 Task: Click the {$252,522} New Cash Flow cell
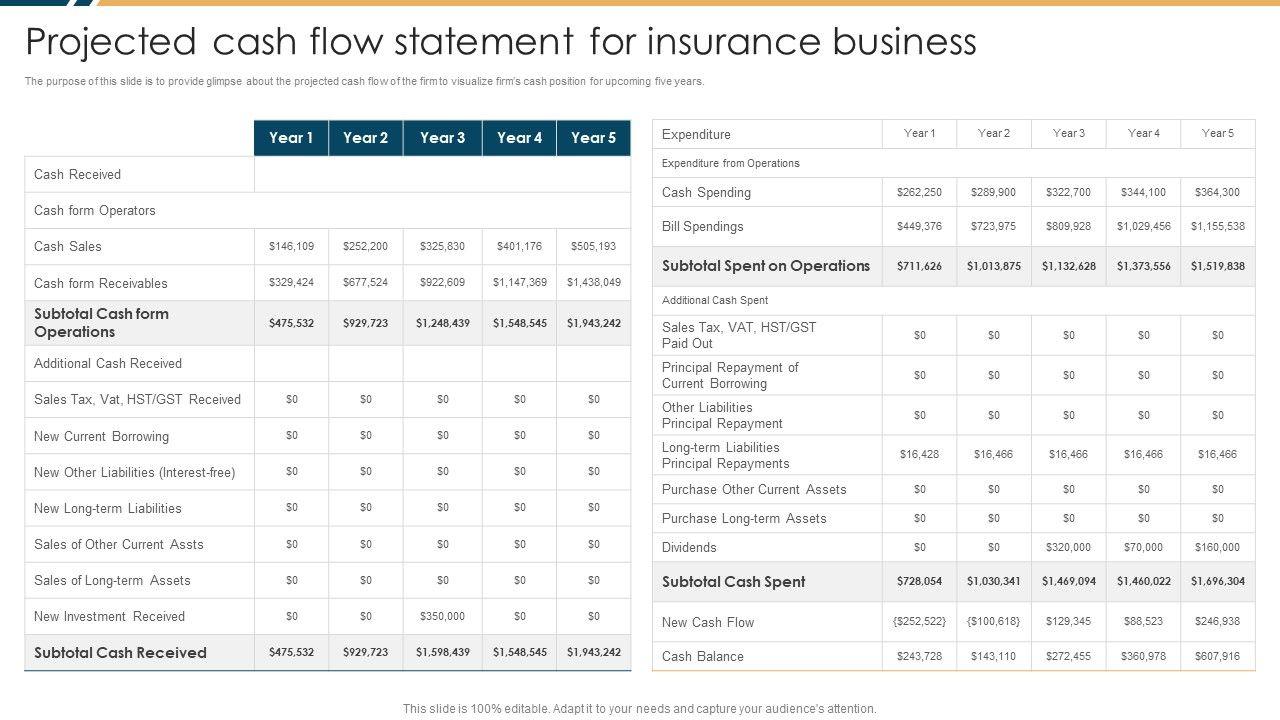(x=919, y=621)
